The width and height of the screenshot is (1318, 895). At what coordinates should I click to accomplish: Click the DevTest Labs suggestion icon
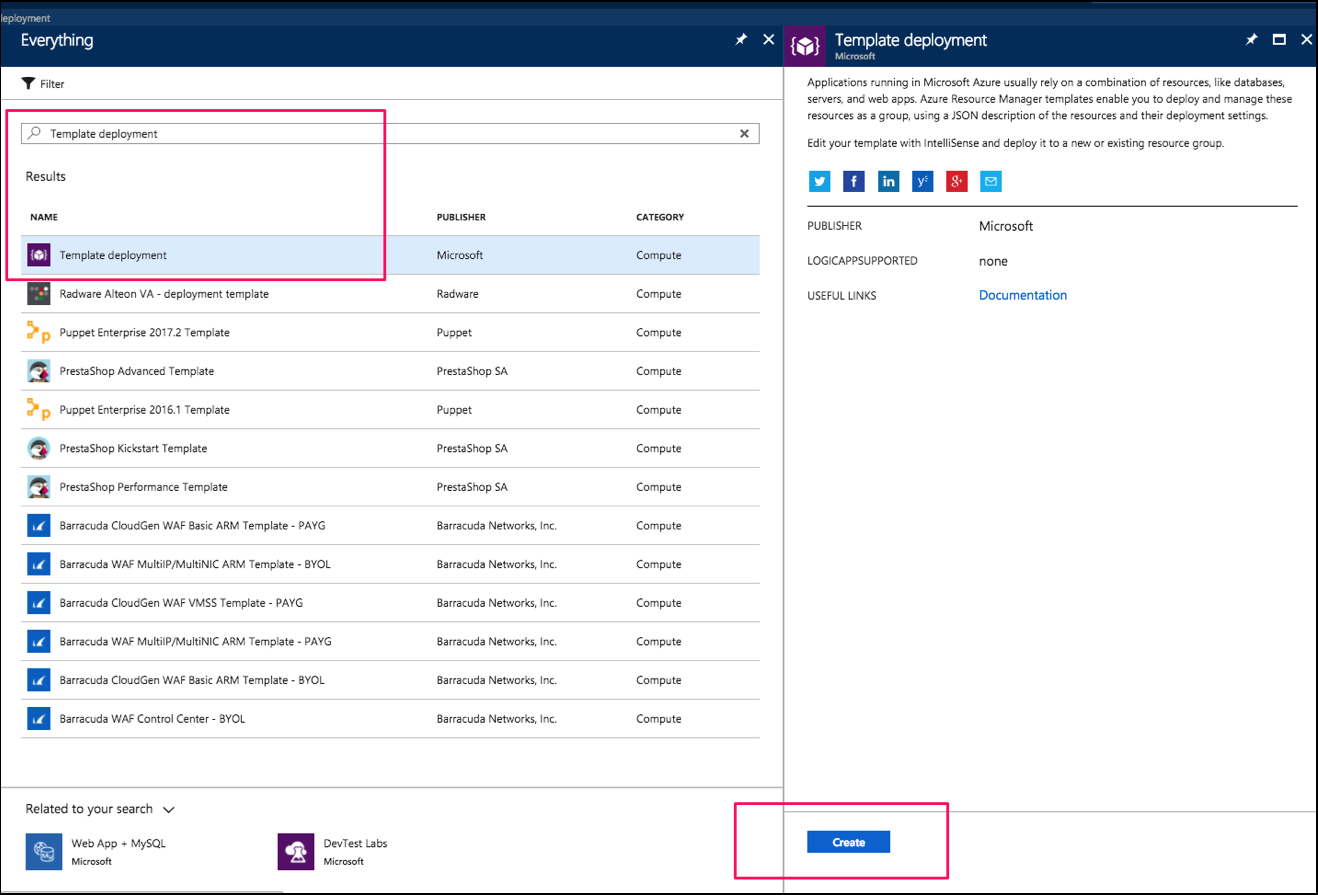pos(295,851)
